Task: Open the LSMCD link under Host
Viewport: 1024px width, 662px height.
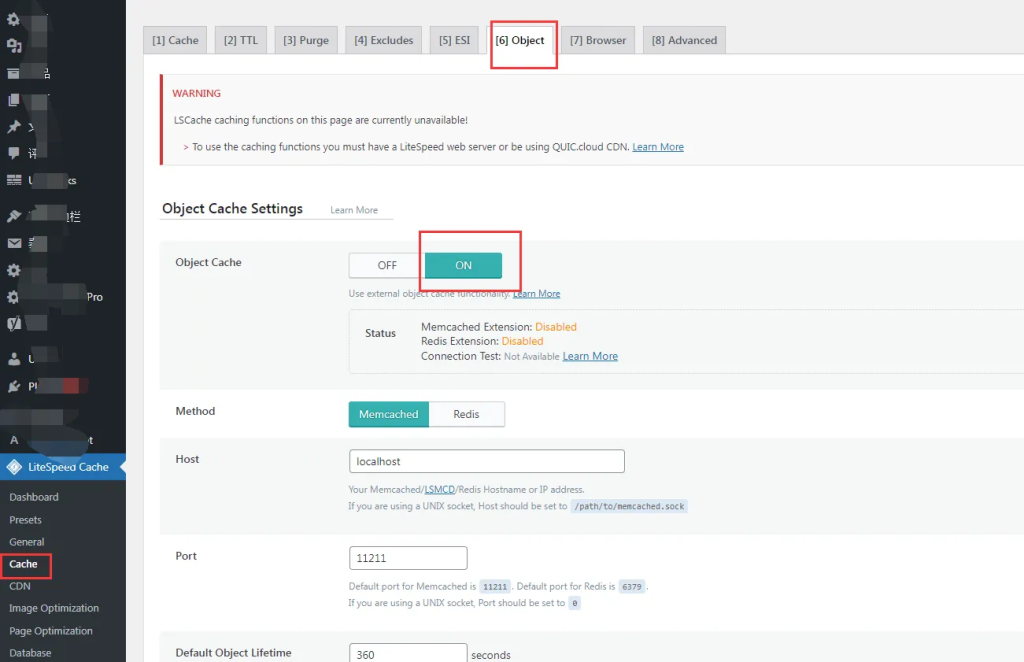Action: pos(440,489)
